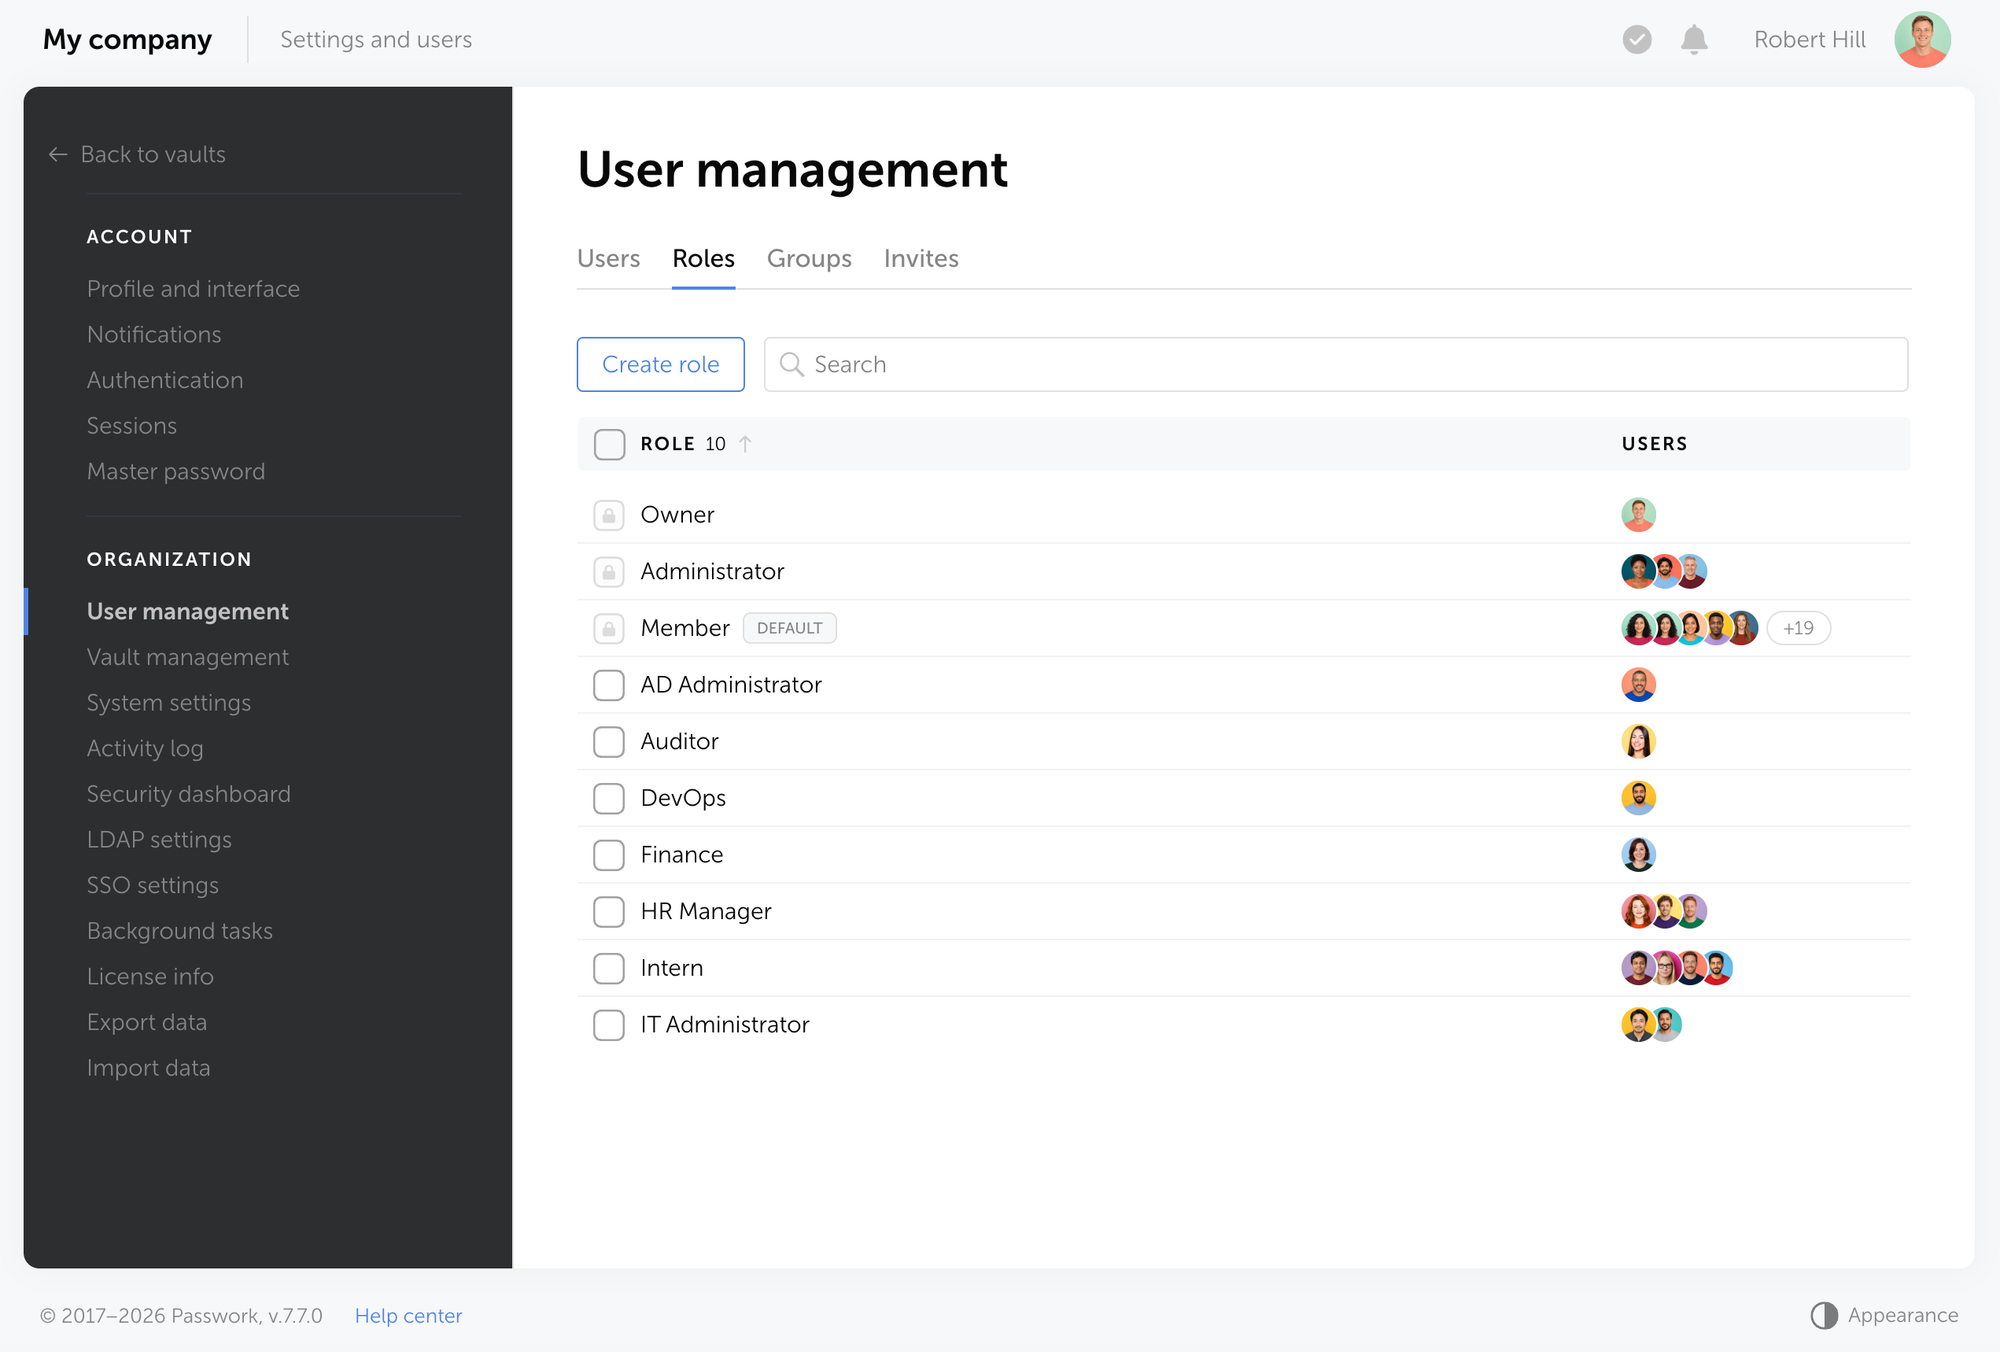Click the lock icon on the Administrator row
This screenshot has width=2000, height=1352.
pyautogui.click(x=609, y=572)
